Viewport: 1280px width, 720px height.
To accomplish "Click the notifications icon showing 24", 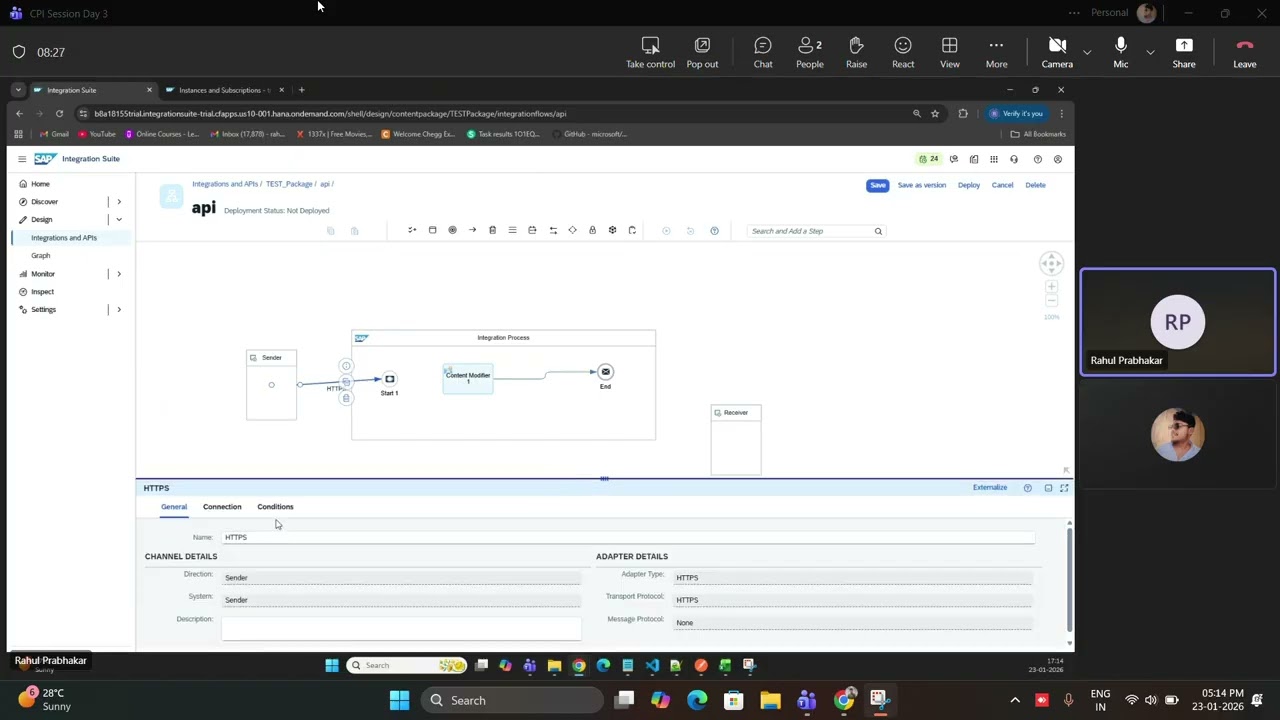I will [929, 159].
